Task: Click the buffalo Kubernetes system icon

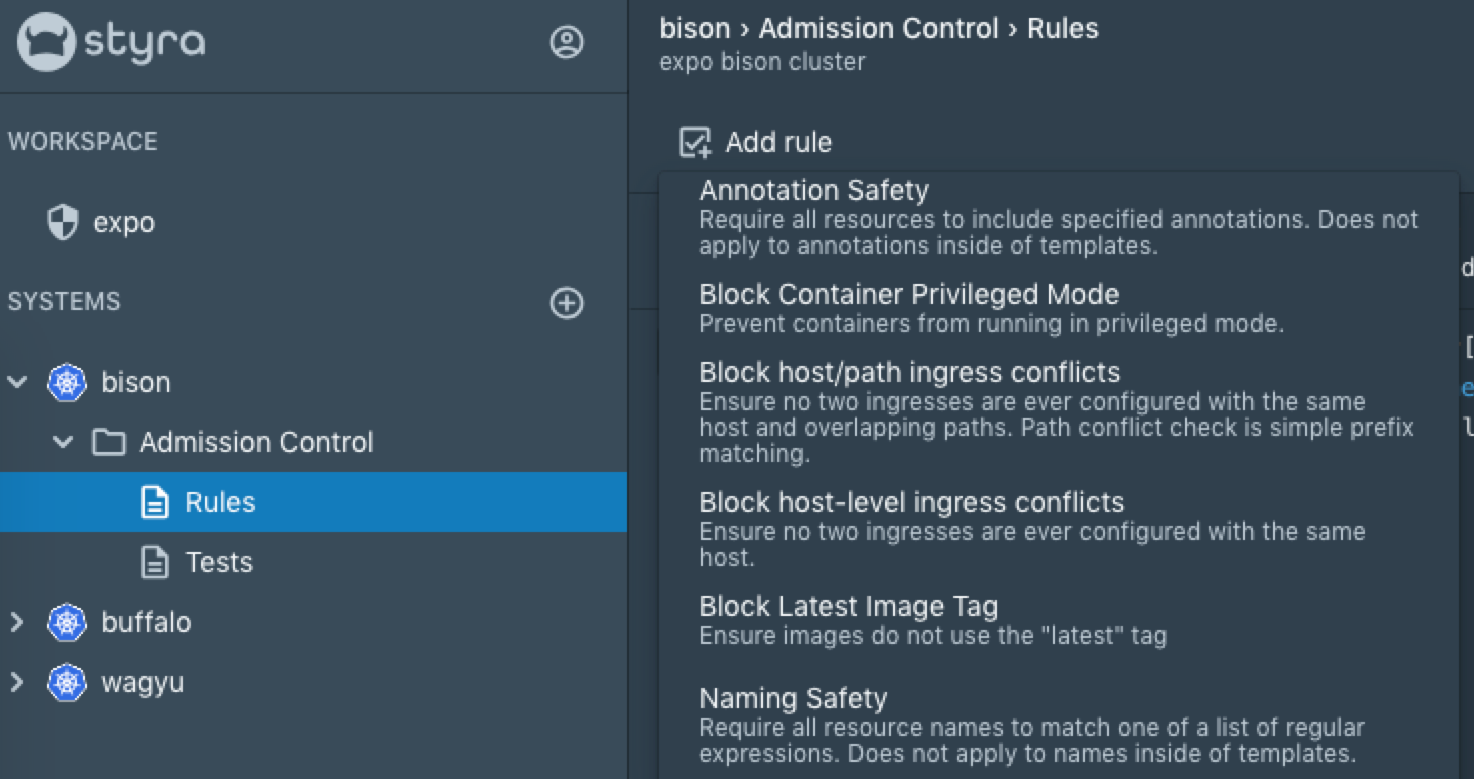Action: [x=67, y=622]
